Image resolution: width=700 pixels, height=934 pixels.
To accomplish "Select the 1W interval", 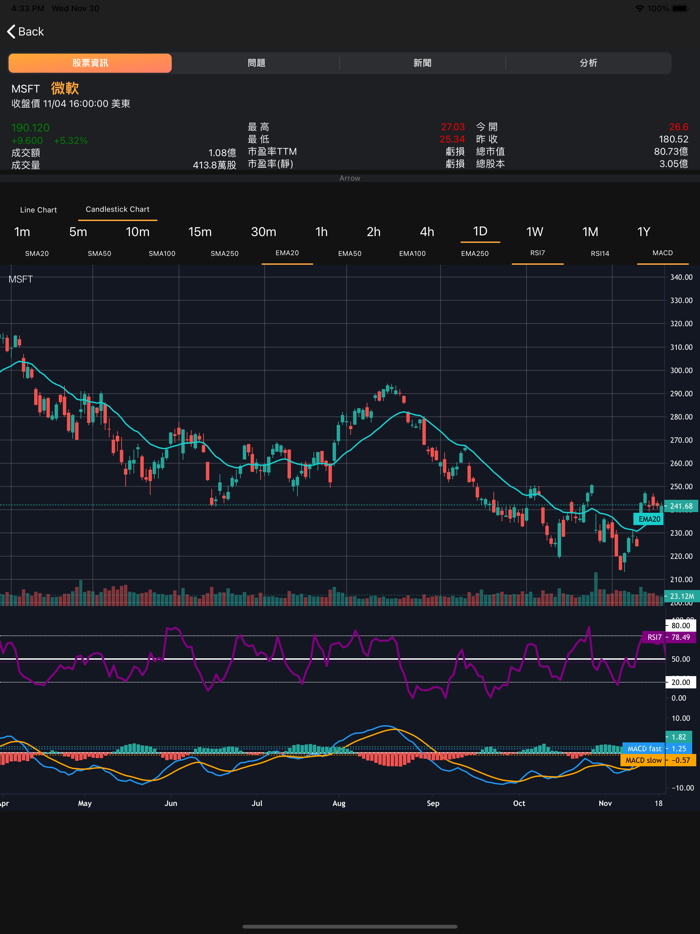I will [x=535, y=232].
